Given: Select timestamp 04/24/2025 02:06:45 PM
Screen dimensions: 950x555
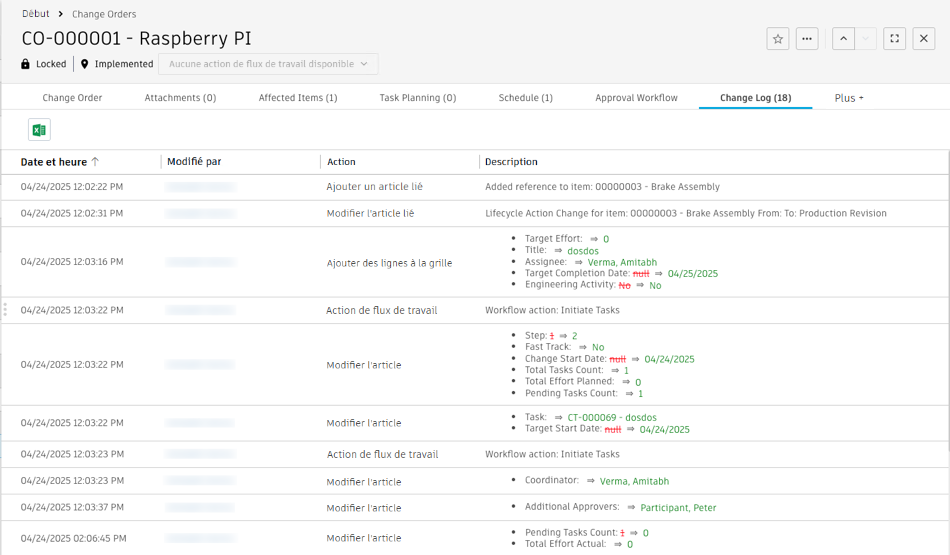Looking at the screenshot, I should (73, 538).
